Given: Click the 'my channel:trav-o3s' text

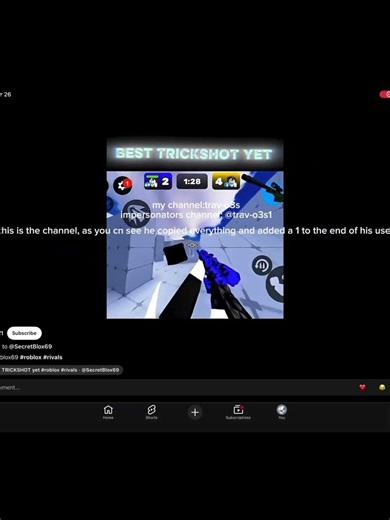Looking at the screenshot, I should click(196, 205).
